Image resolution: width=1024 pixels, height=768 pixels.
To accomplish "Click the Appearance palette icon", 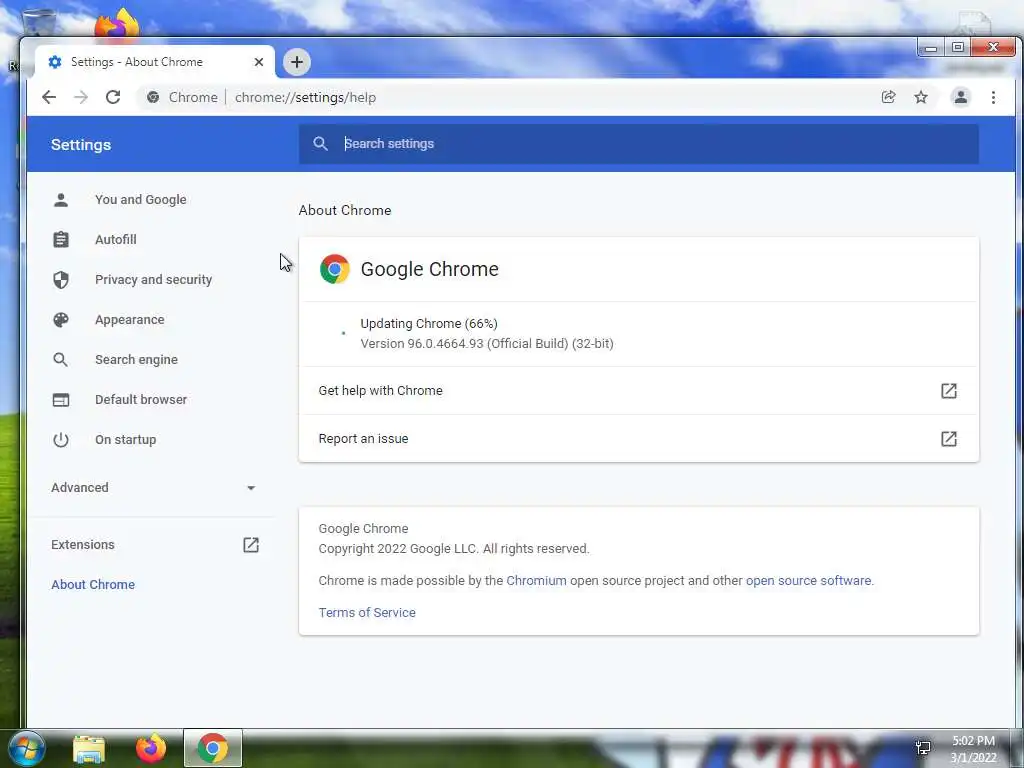I will (x=61, y=319).
